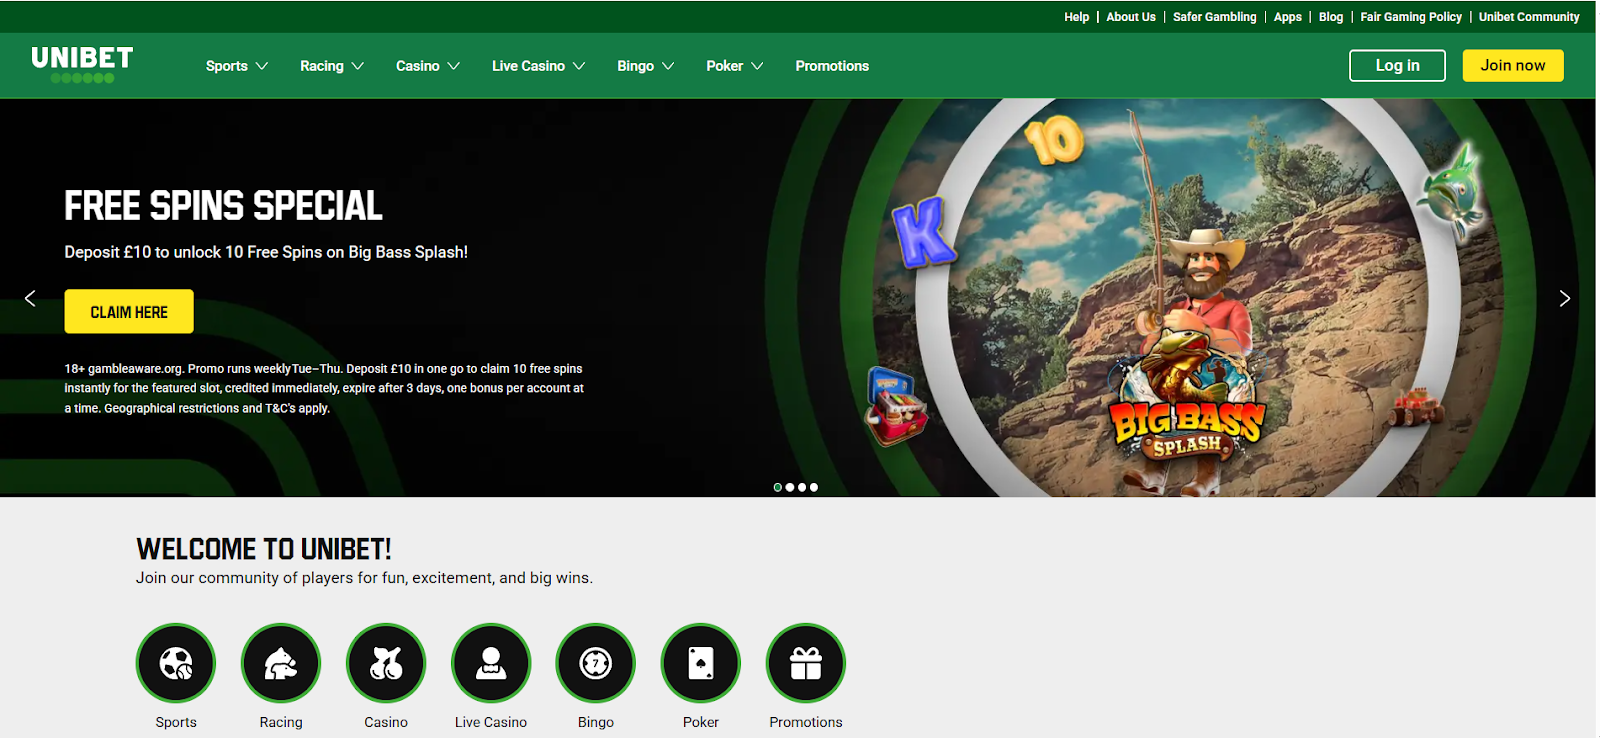Open Promotions in the navigation bar
Viewport: 1600px width, 738px height.
[x=832, y=66]
